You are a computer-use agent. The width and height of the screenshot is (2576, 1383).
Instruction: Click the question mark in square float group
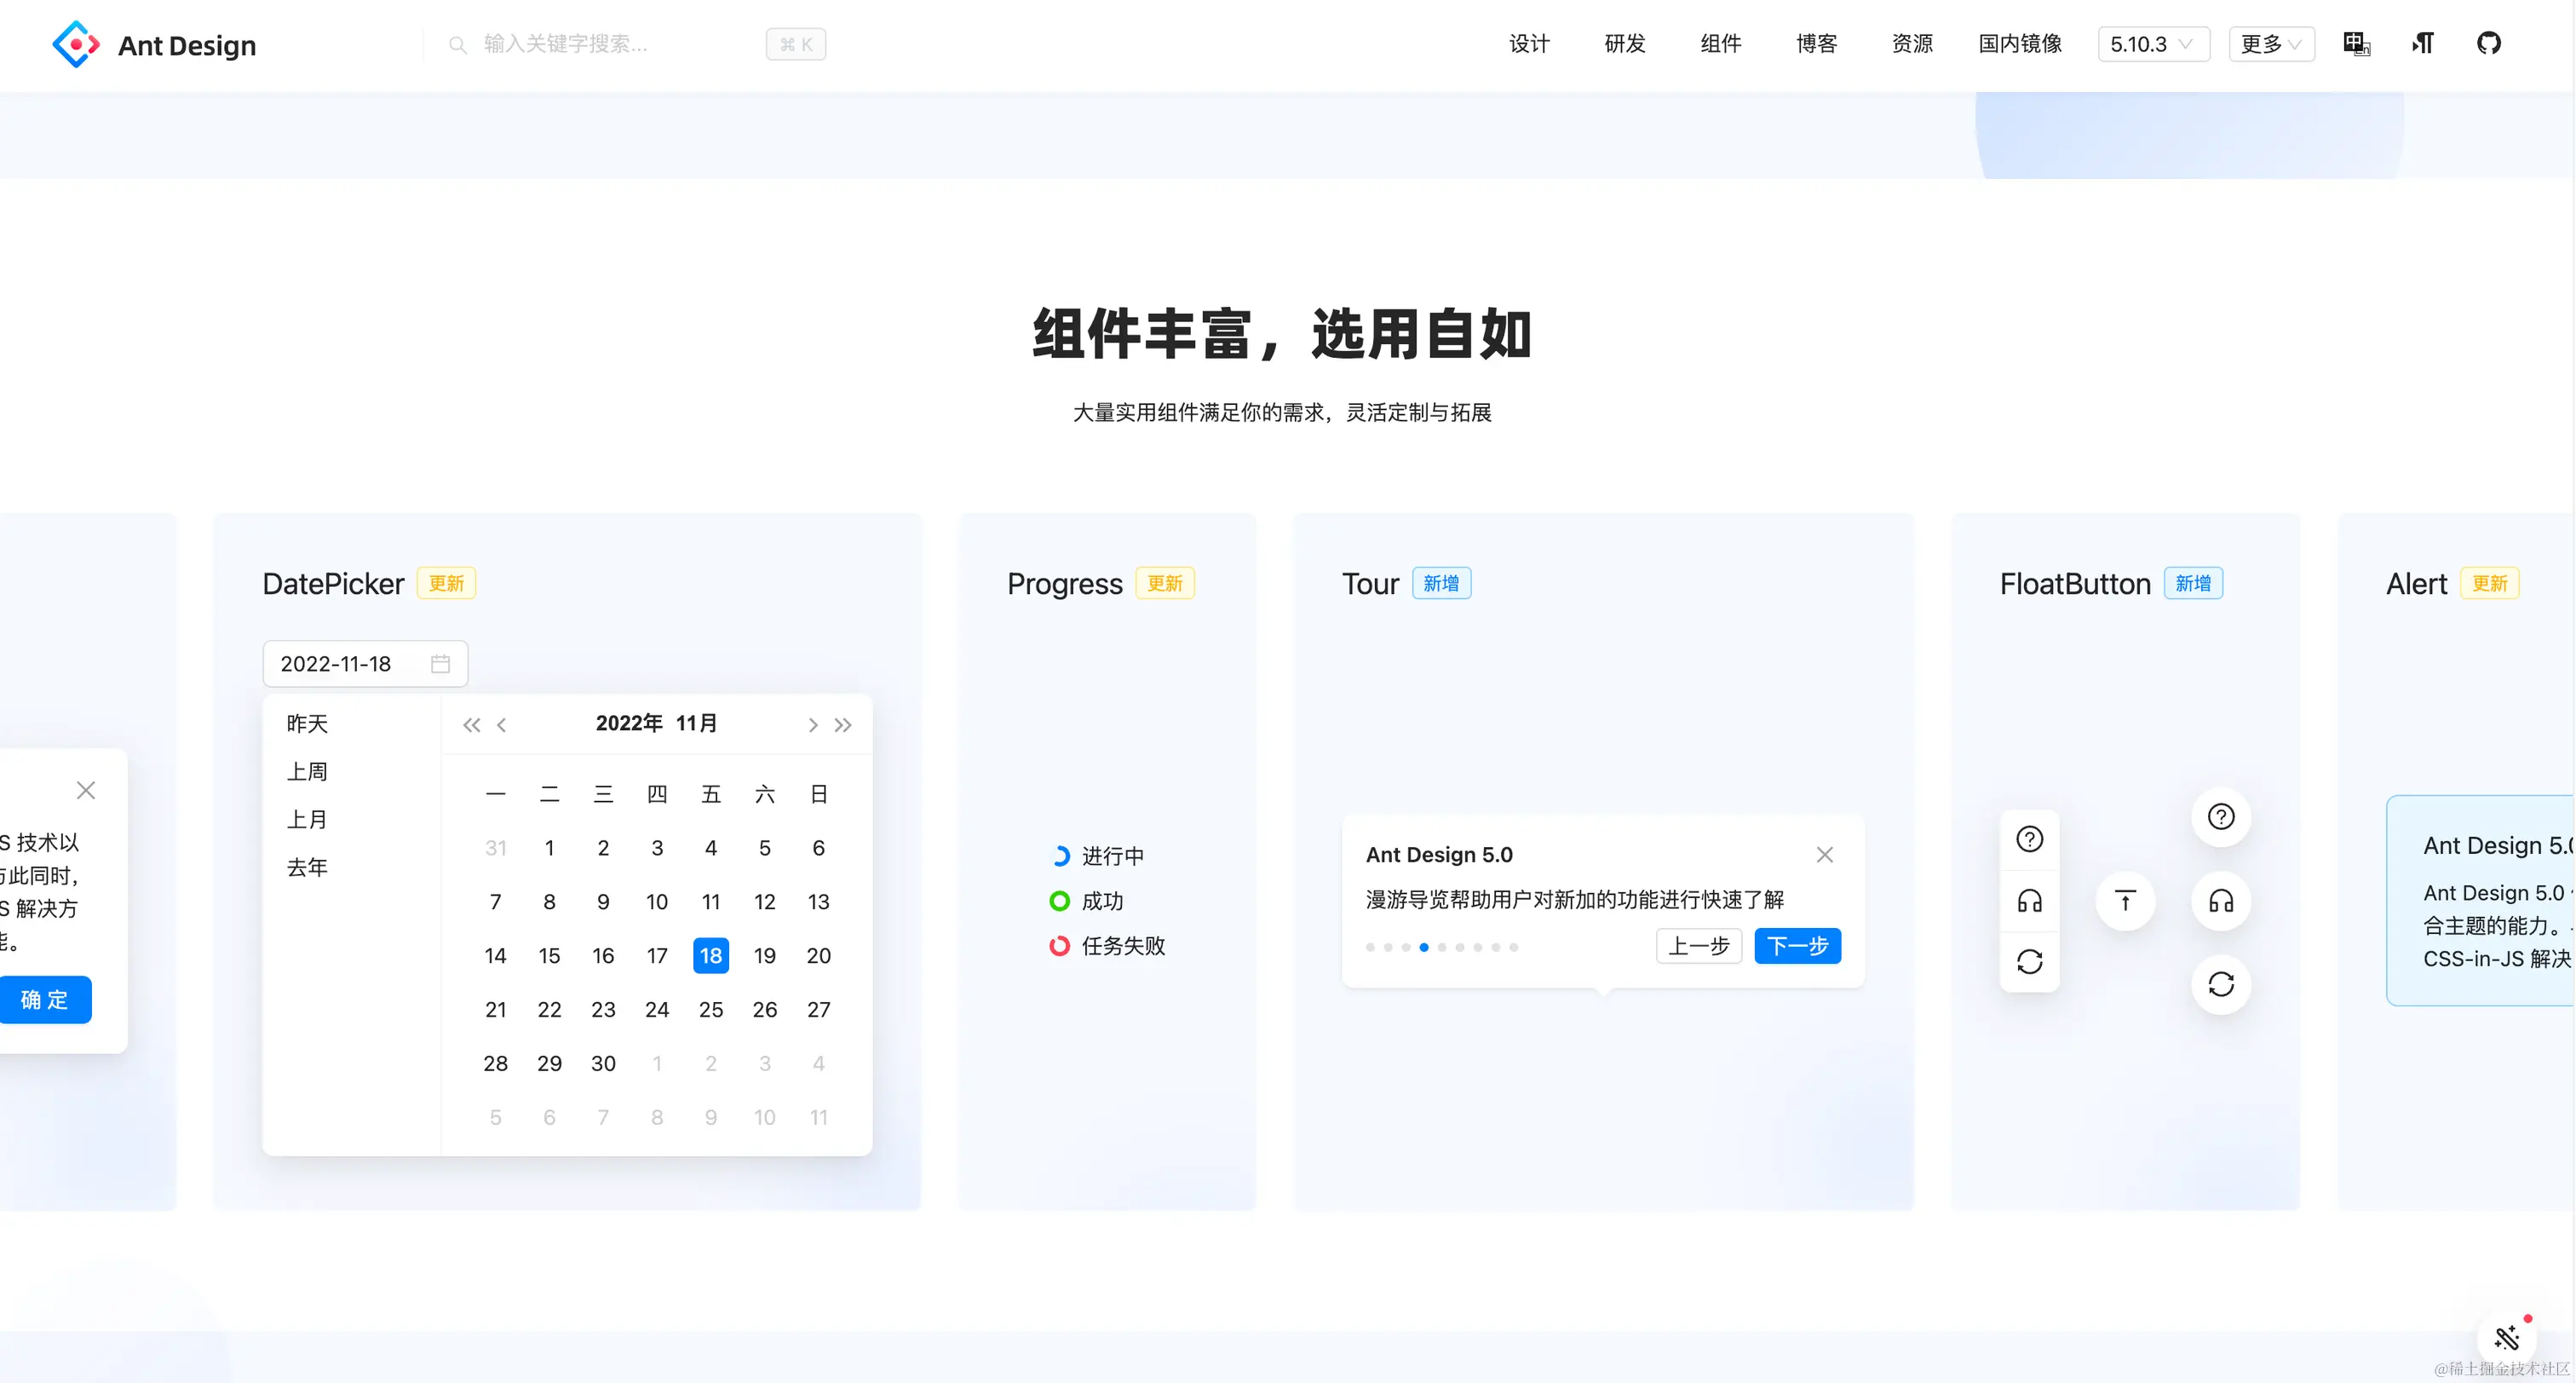(x=2030, y=840)
